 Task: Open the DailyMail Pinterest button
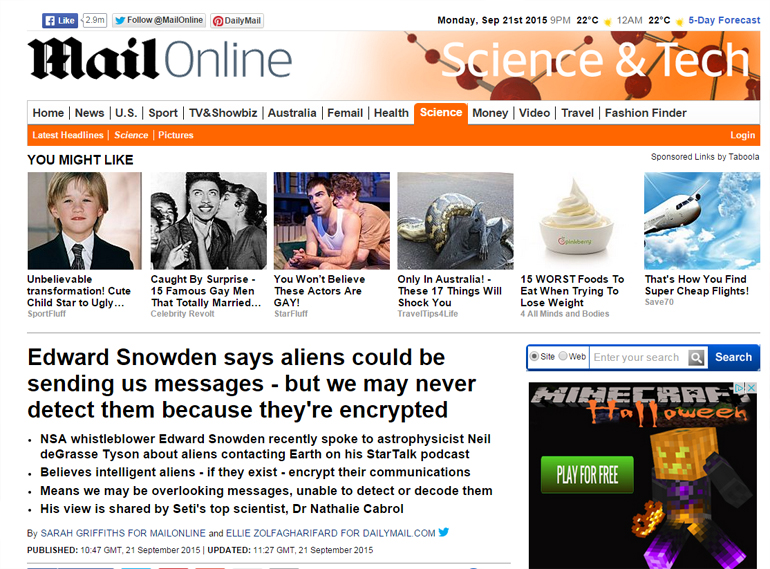coord(237,21)
